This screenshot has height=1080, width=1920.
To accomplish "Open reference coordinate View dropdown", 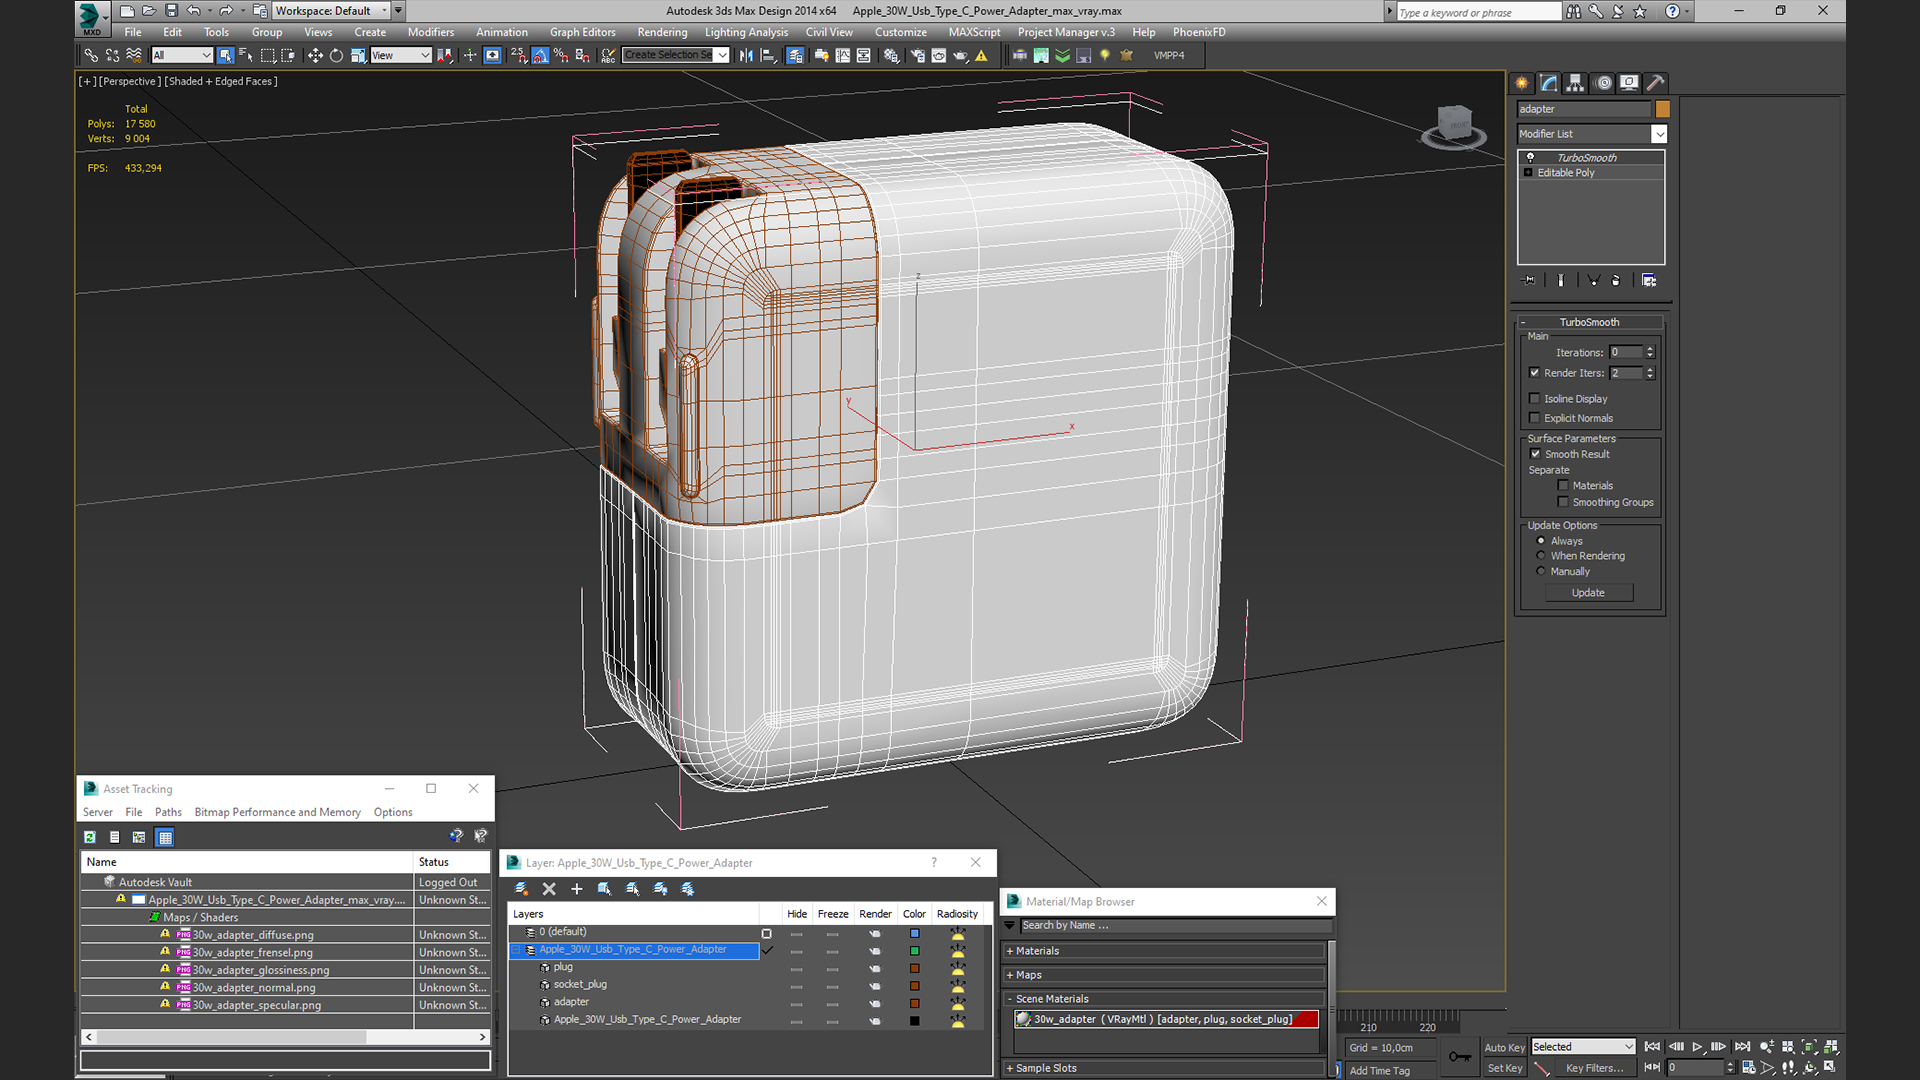I will 401,56.
